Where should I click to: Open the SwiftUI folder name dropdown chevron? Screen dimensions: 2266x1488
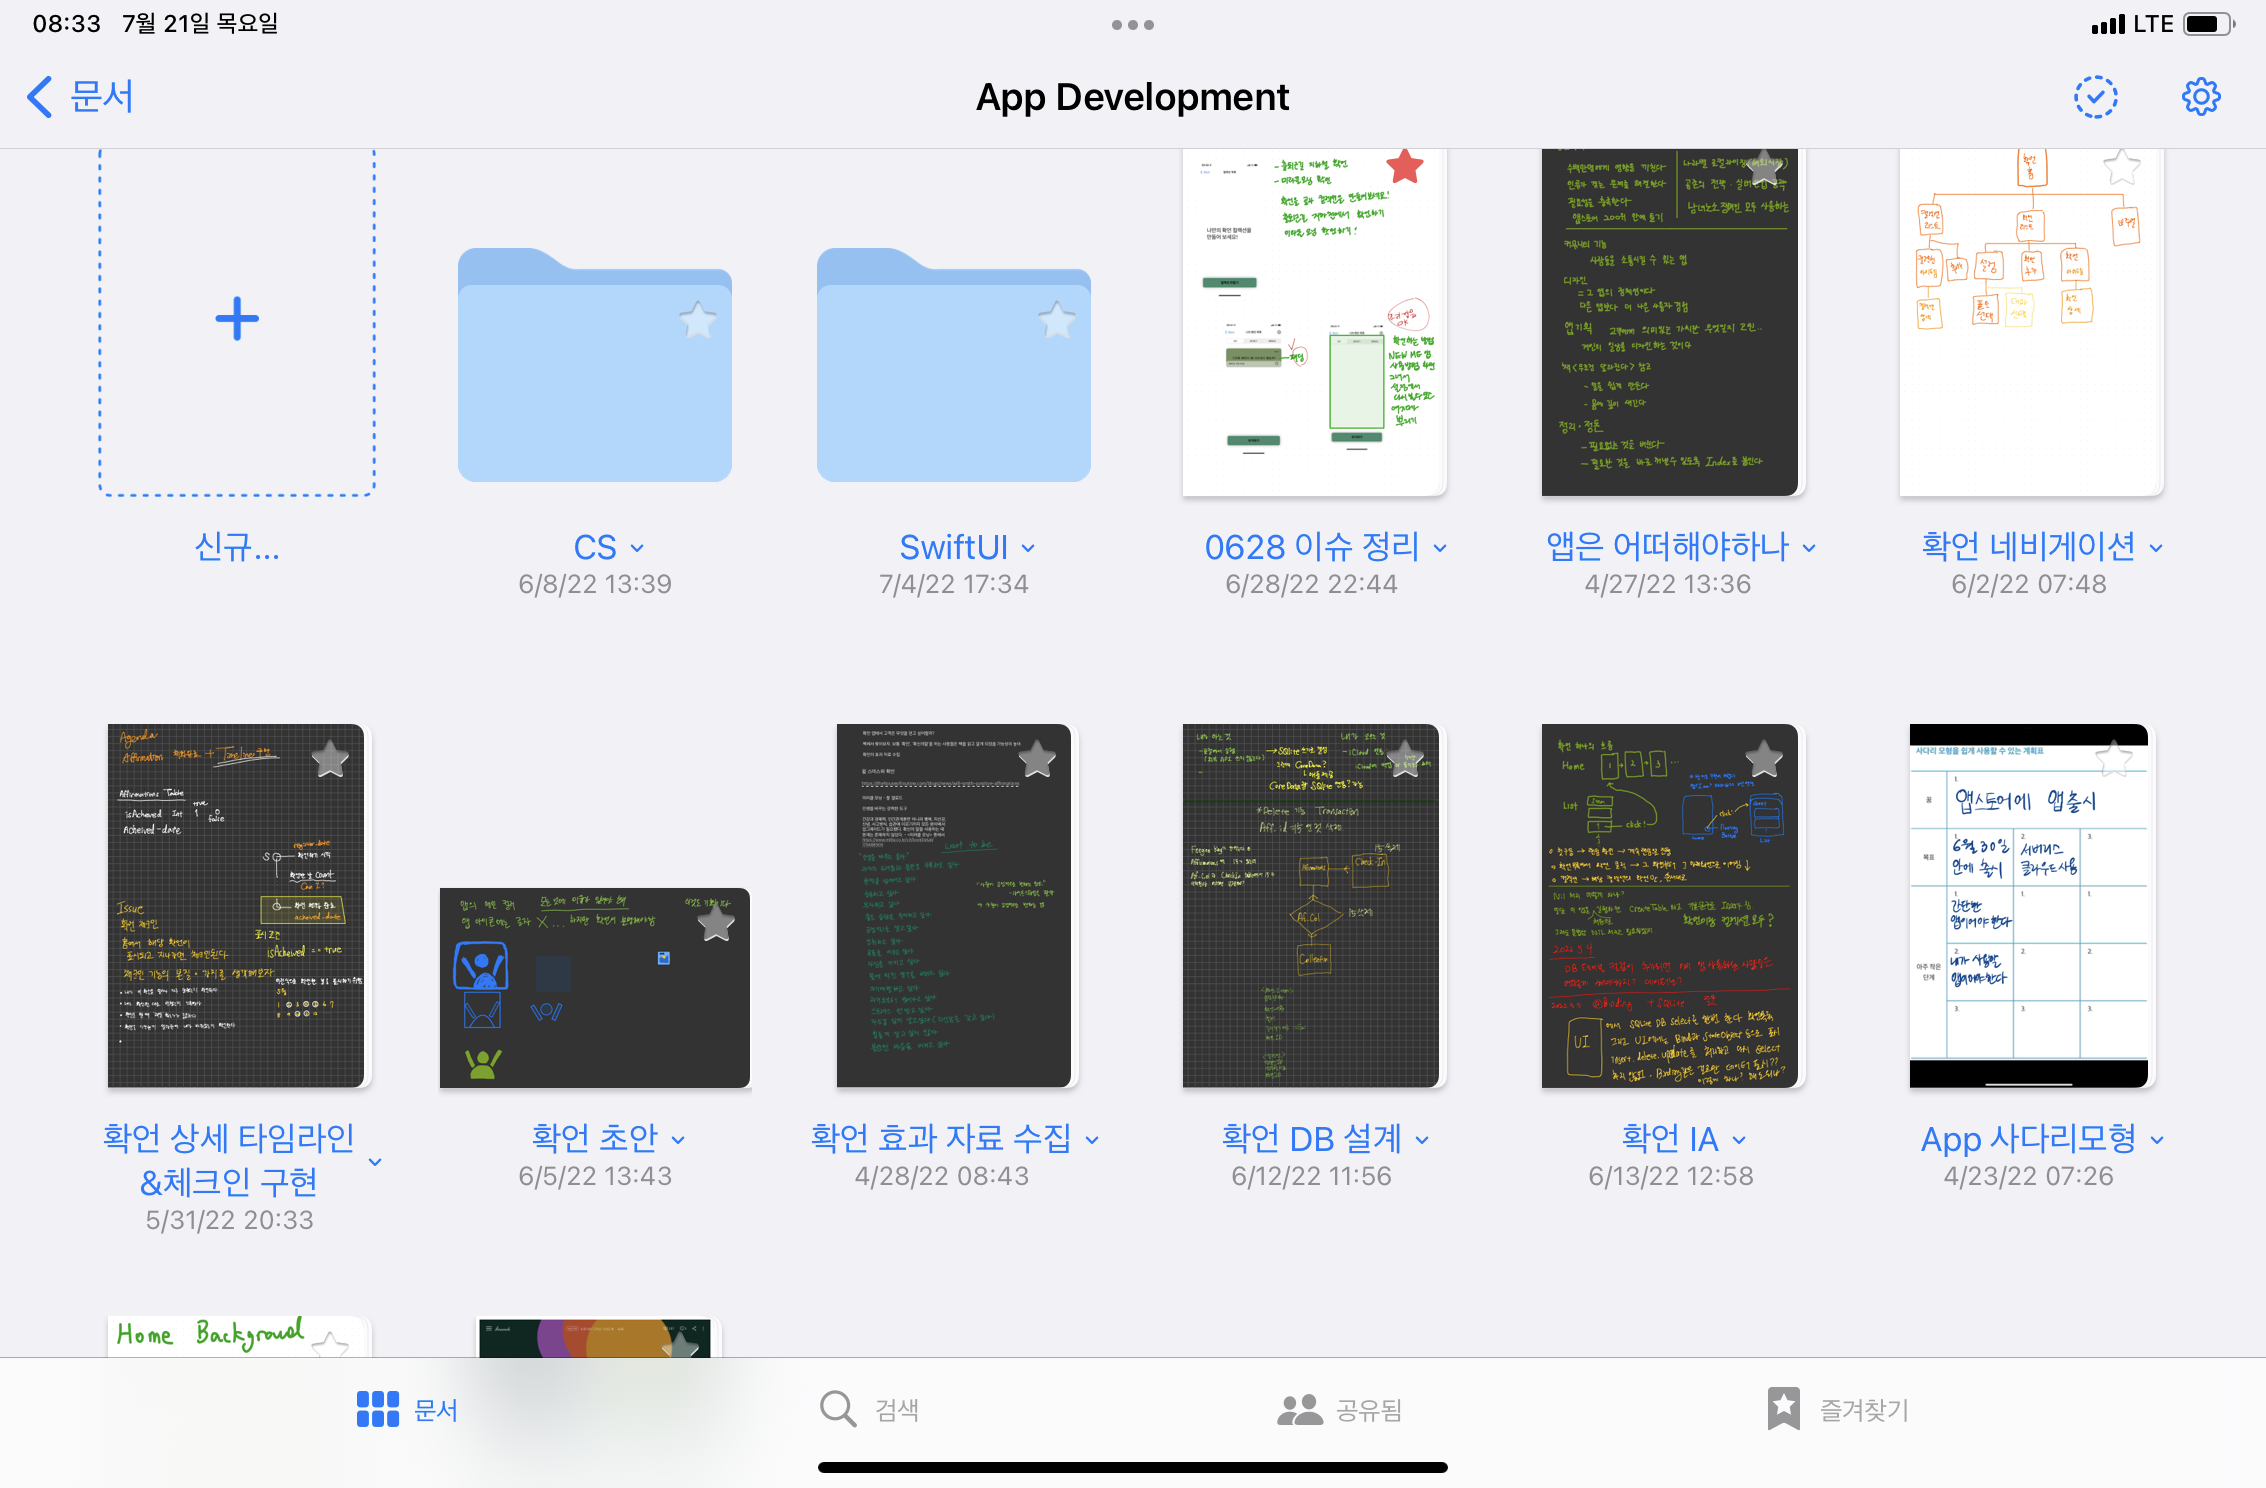click(1028, 548)
